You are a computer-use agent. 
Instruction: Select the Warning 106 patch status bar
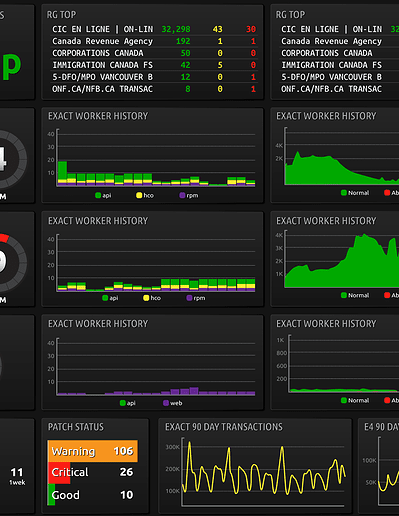click(x=93, y=451)
